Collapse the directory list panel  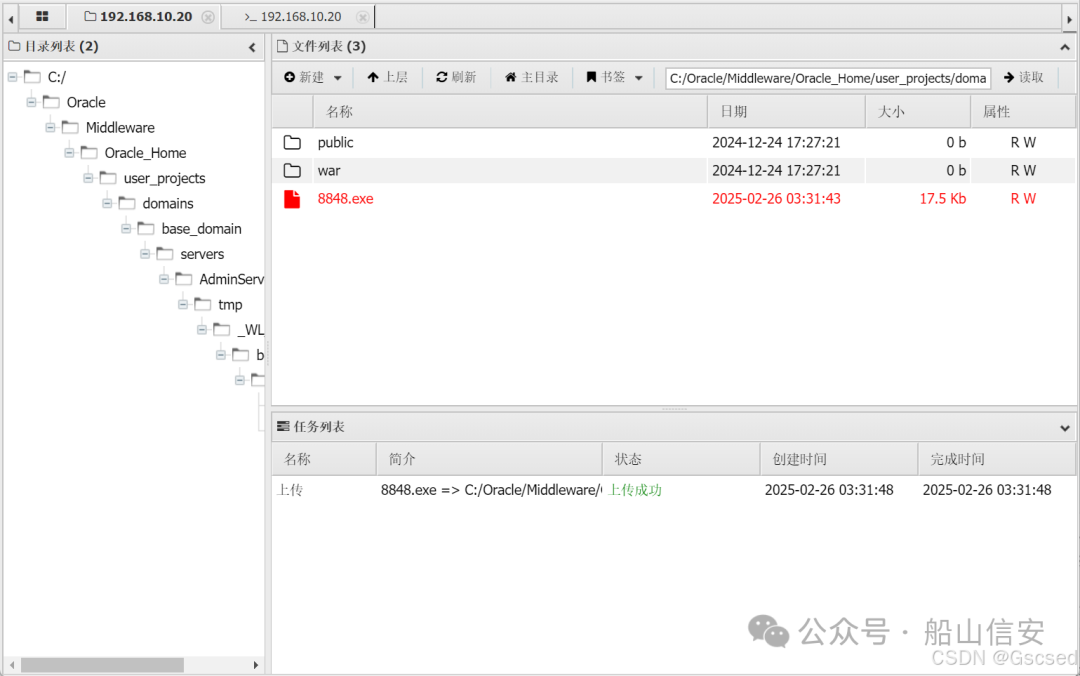pyautogui.click(x=252, y=48)
